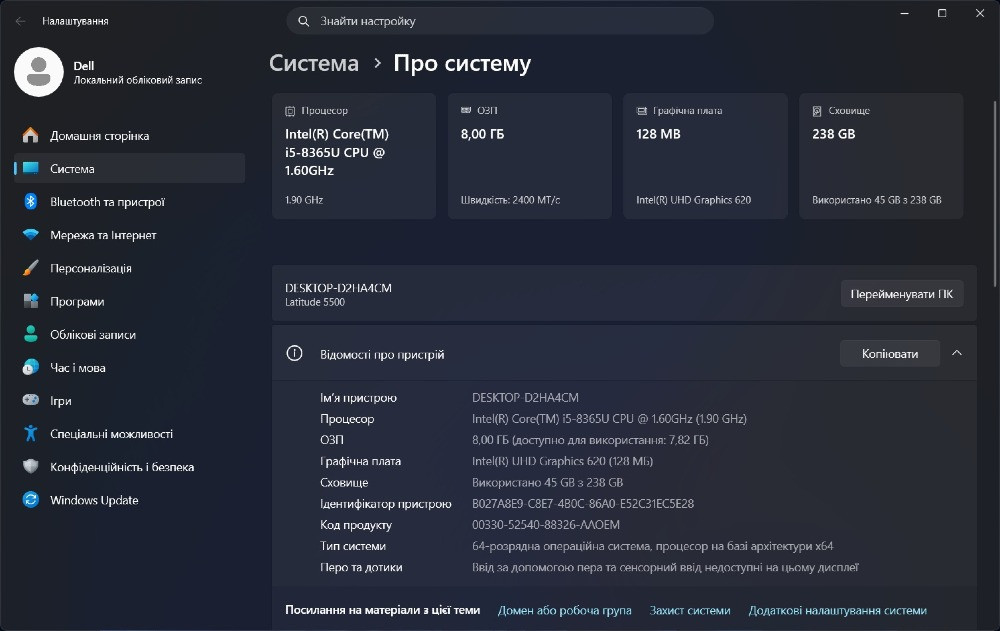1000x631 pixels.
Task: Click the Сховище drive icon on card
Action: pos(817,111)
